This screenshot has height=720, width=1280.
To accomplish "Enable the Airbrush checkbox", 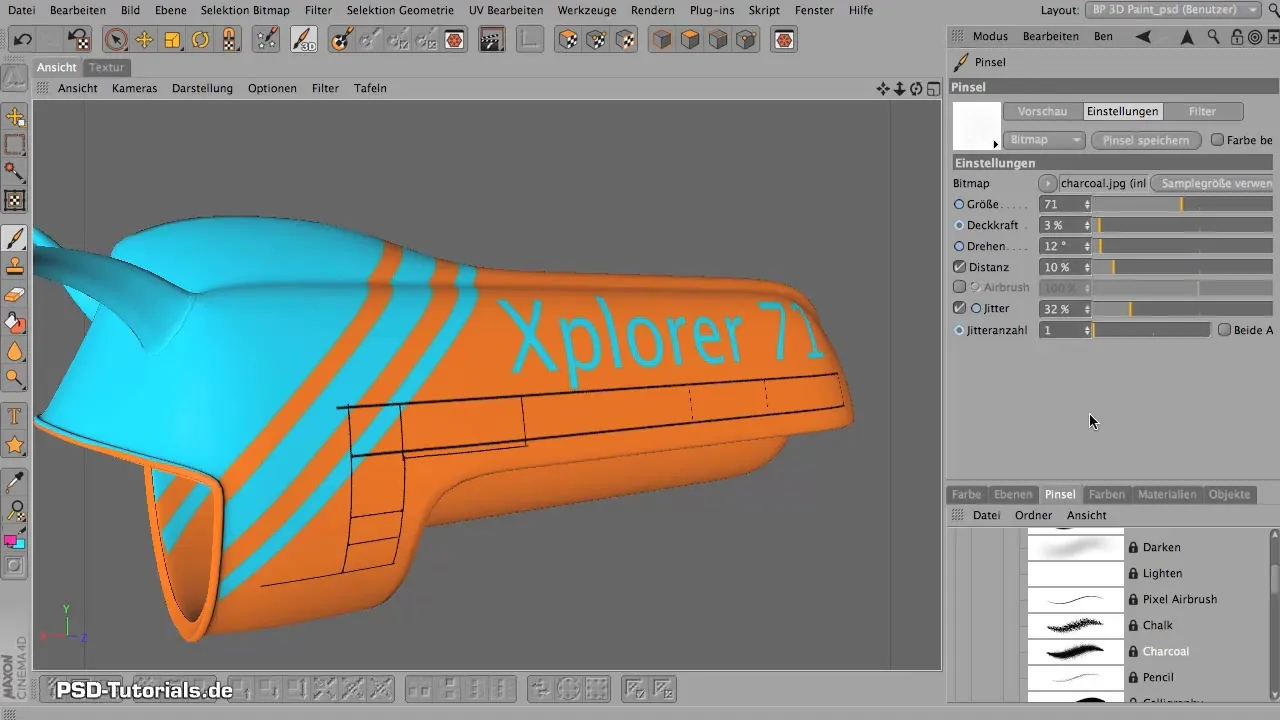I will click(960, 288).
